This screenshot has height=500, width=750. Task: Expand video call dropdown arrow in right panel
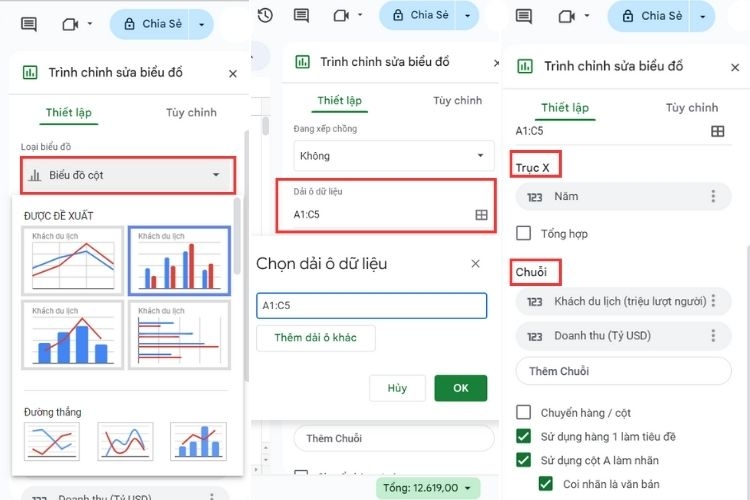(x=586, y=16)
